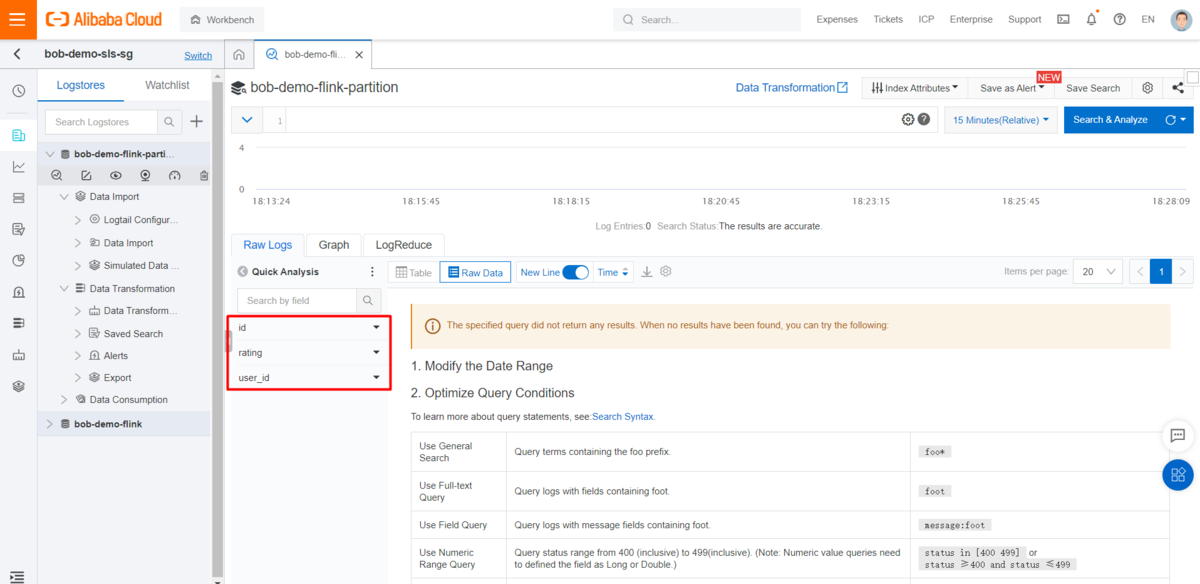The image size is (1200, 584).
Task: Click the Switch project link
Action: (x=198, y=56)
